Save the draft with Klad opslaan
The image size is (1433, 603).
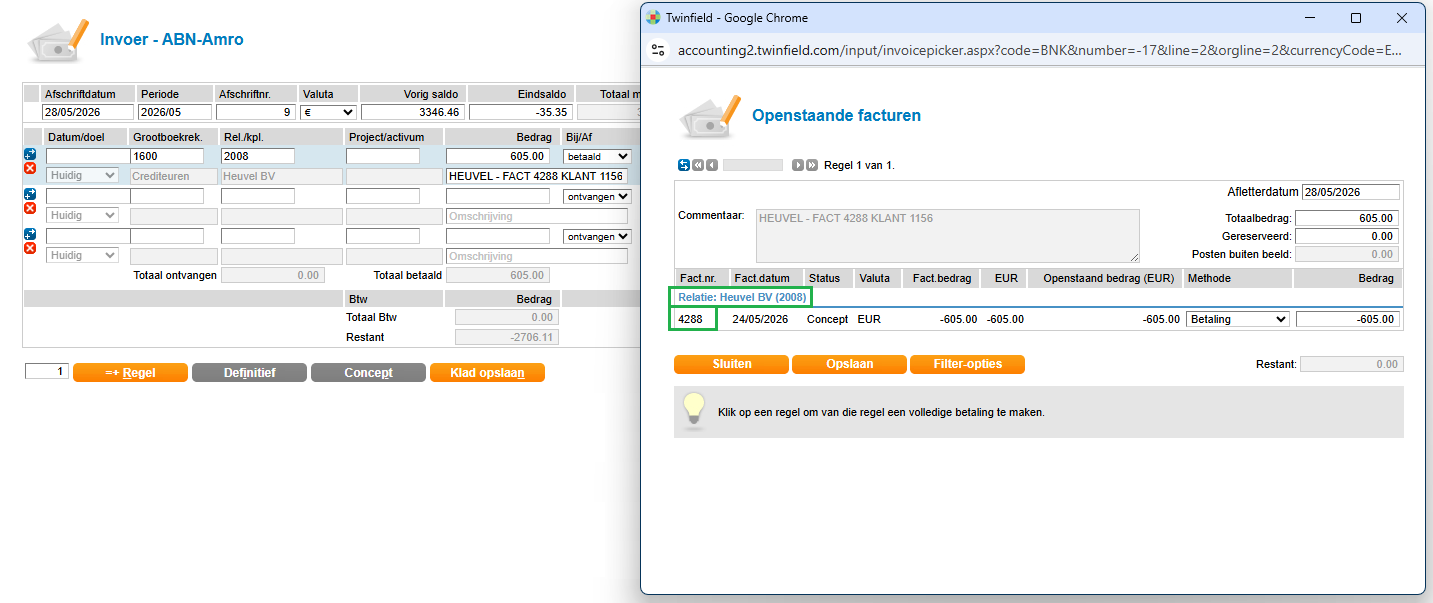tap(487, 372)
